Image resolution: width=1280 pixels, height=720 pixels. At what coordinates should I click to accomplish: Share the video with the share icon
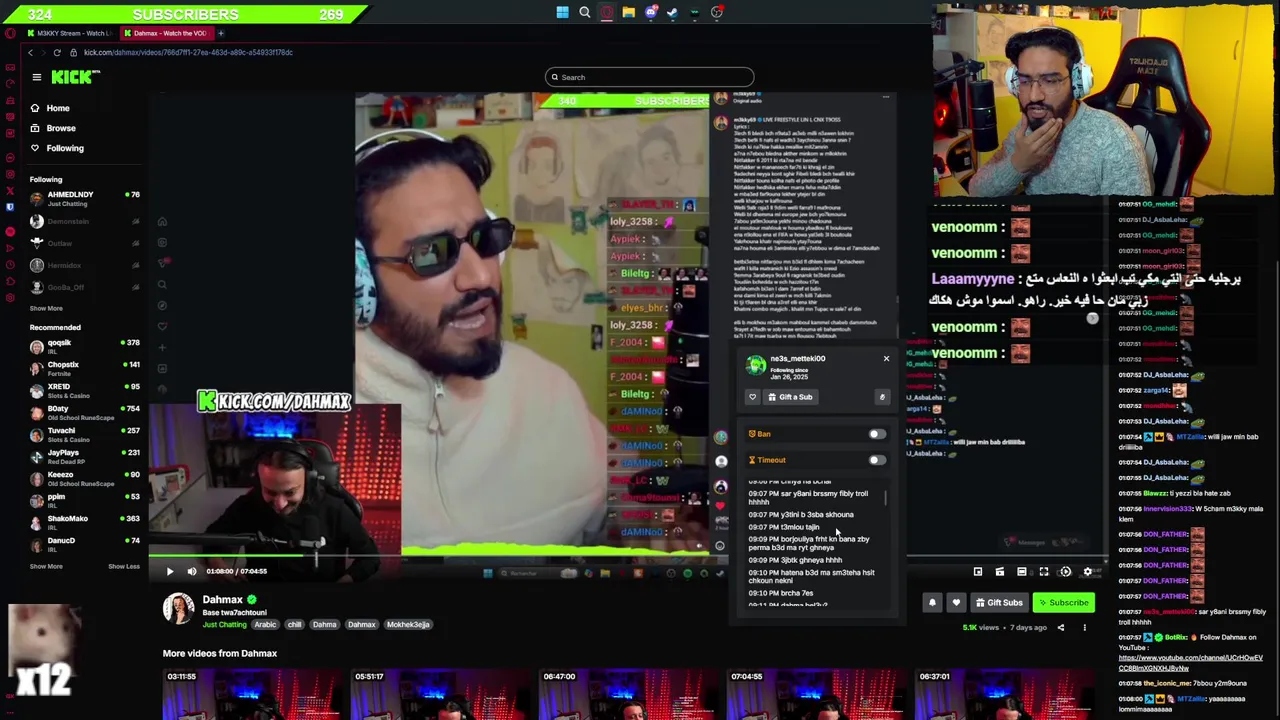pos(1061,628)
